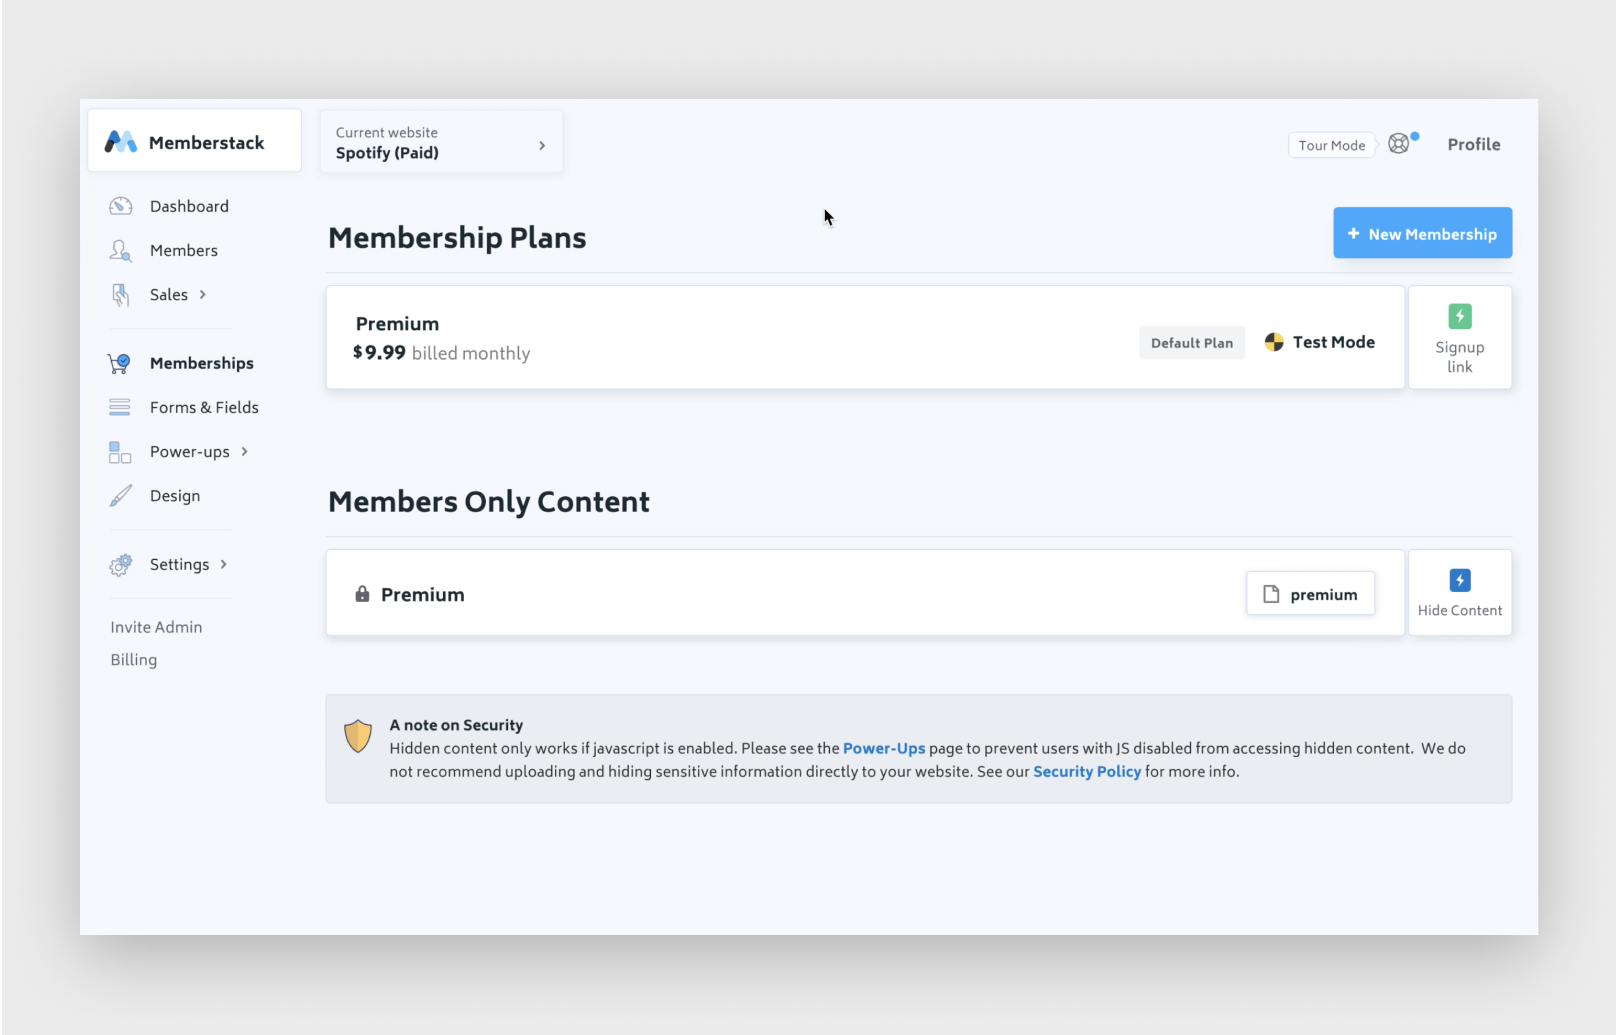Open the premium content document tag
This screenshot has height=1035, width=1619.
point(1310,593)
